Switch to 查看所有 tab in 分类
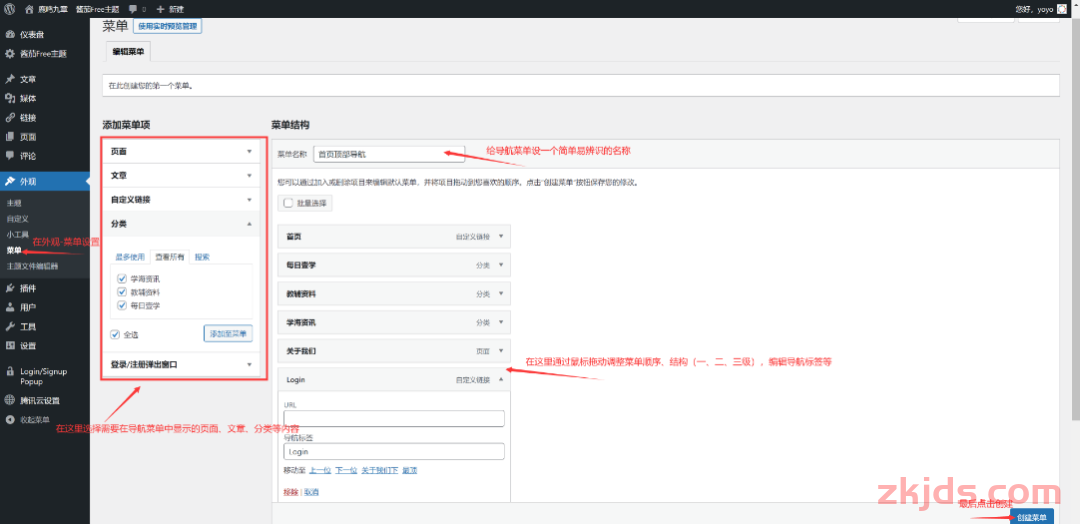 169,257
